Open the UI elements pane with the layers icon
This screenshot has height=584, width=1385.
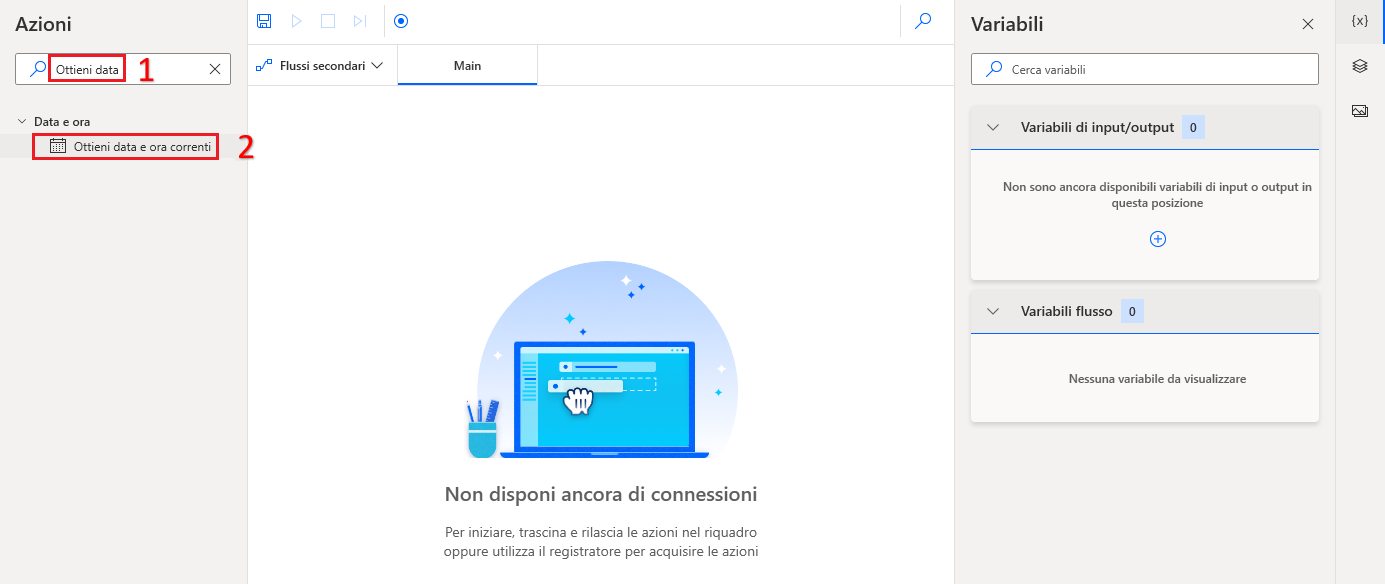tap(1360, 66)
